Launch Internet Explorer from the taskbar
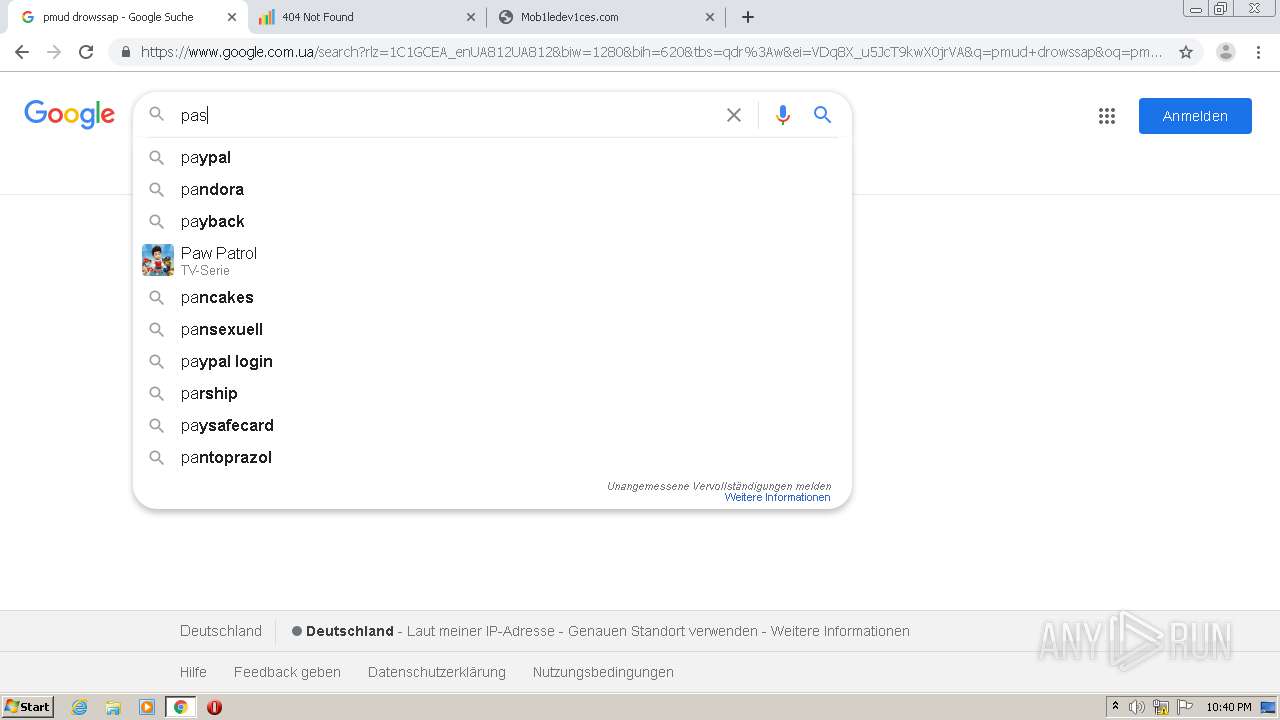This screenshot has height=720, width=1280. point(79,707)
